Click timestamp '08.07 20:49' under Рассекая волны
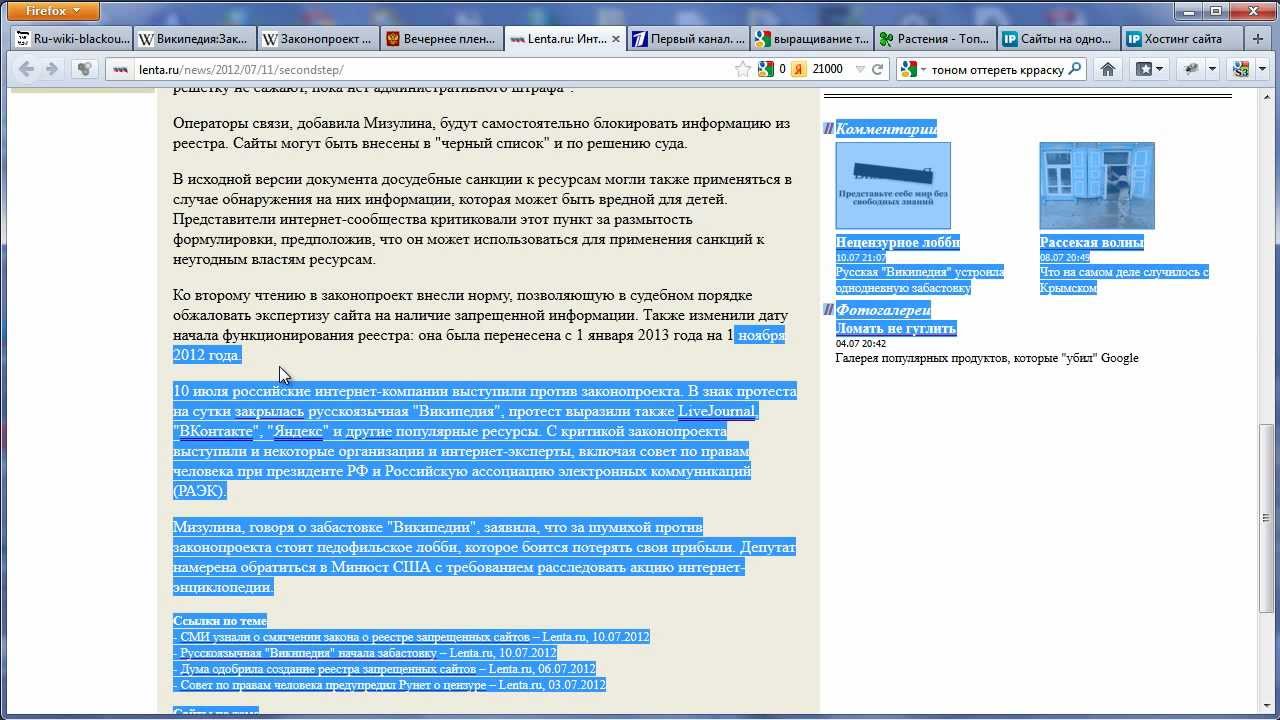The width and height of the screenshot is (1280, 720). click(x=1065, y=258)
